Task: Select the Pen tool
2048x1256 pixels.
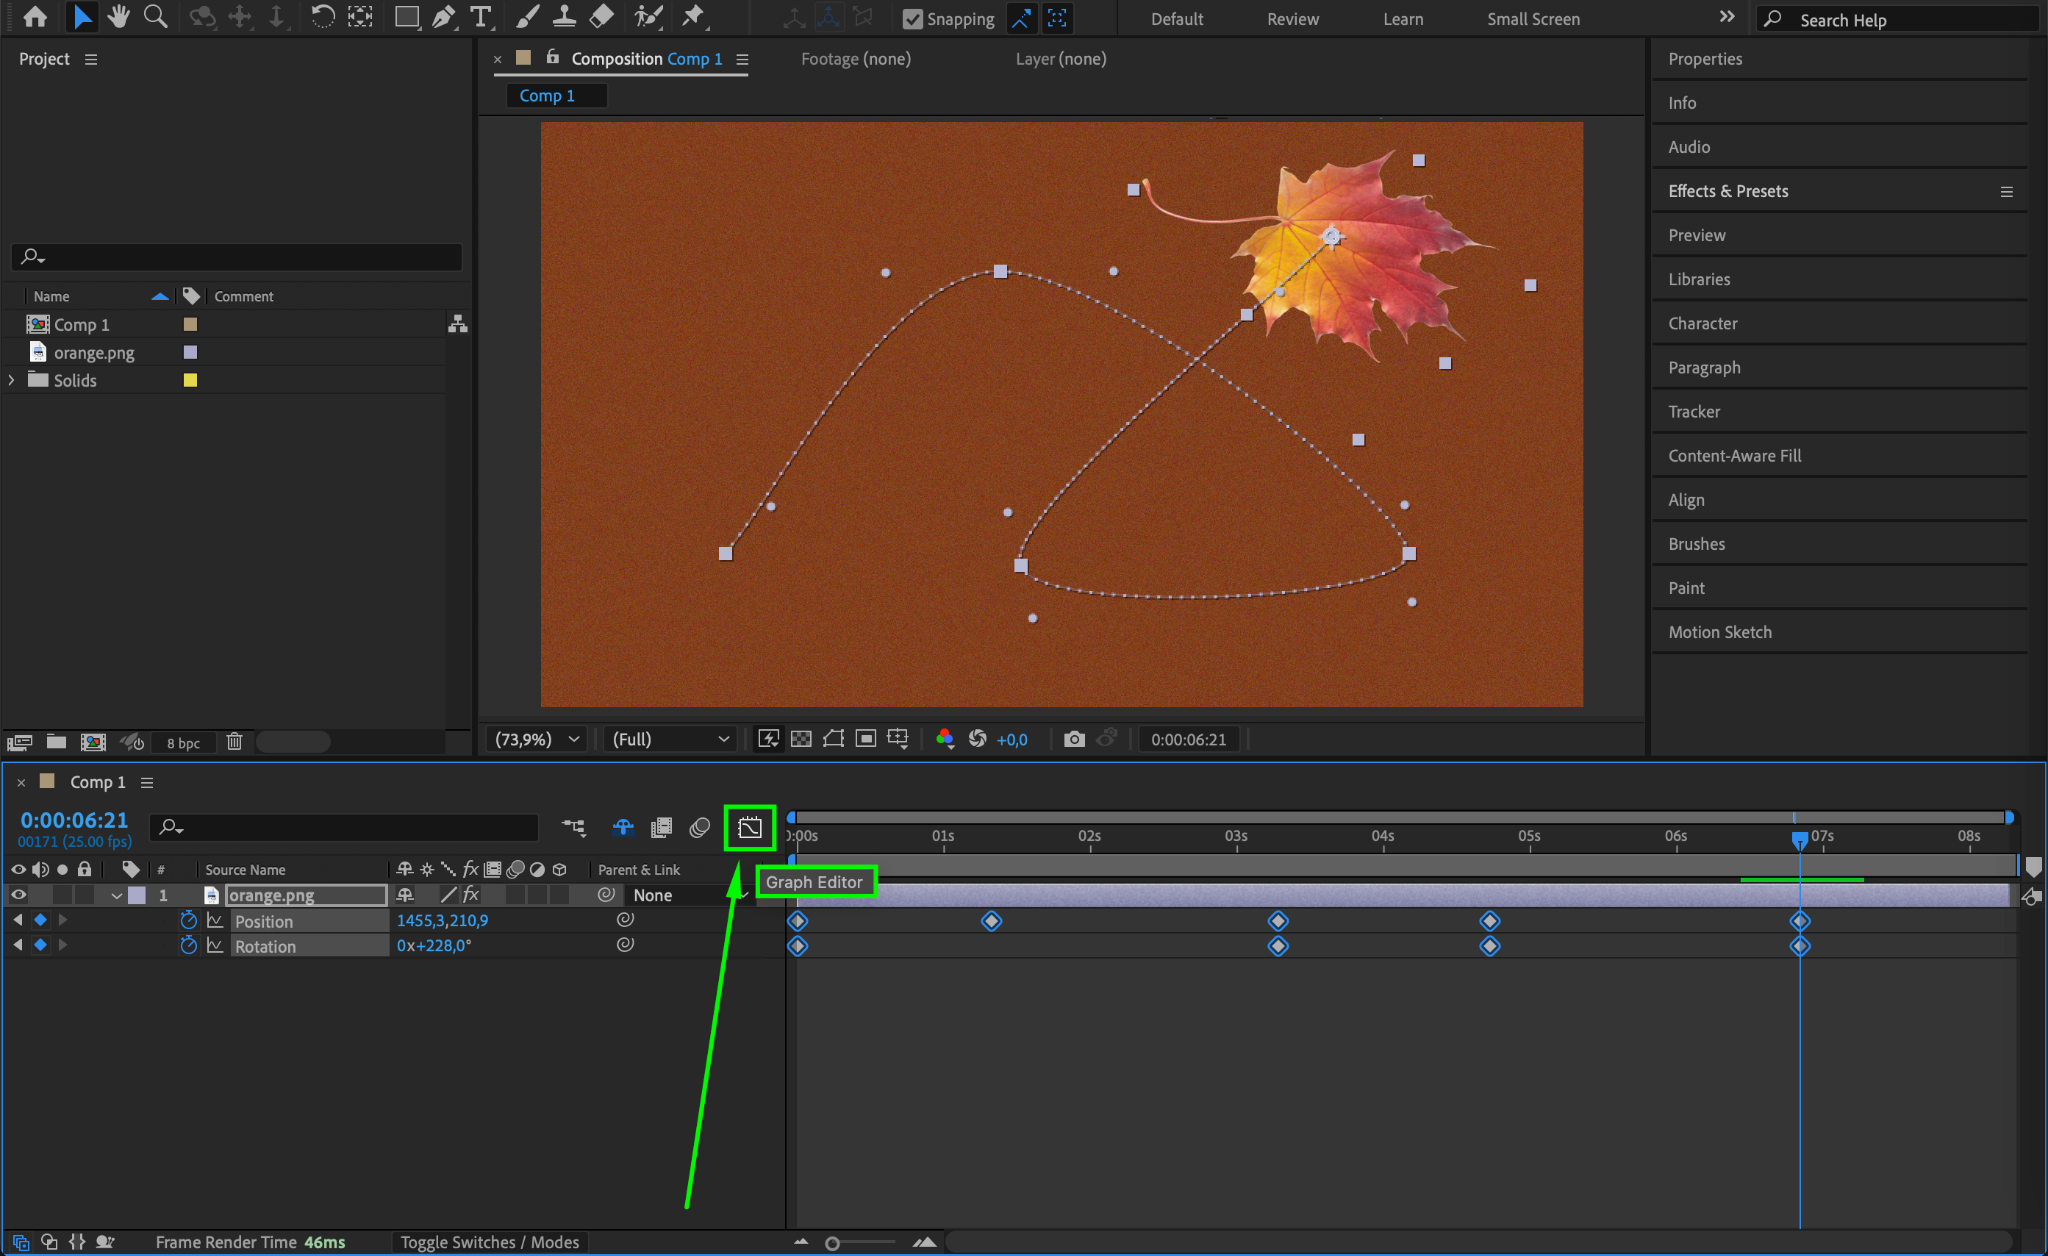Action: click(443, 17)
